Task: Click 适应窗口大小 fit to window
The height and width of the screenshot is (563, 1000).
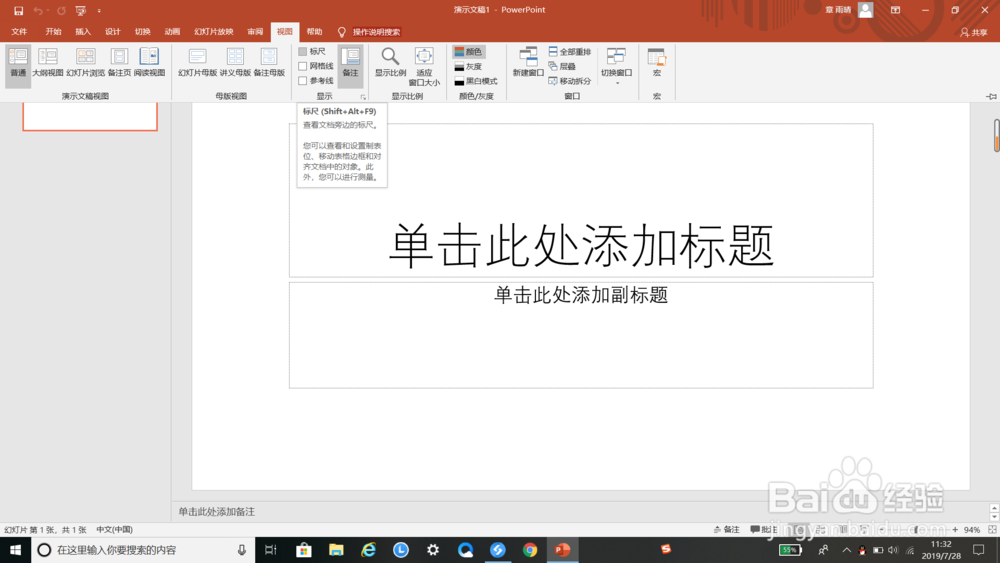Action: click(x=424, y=66)
